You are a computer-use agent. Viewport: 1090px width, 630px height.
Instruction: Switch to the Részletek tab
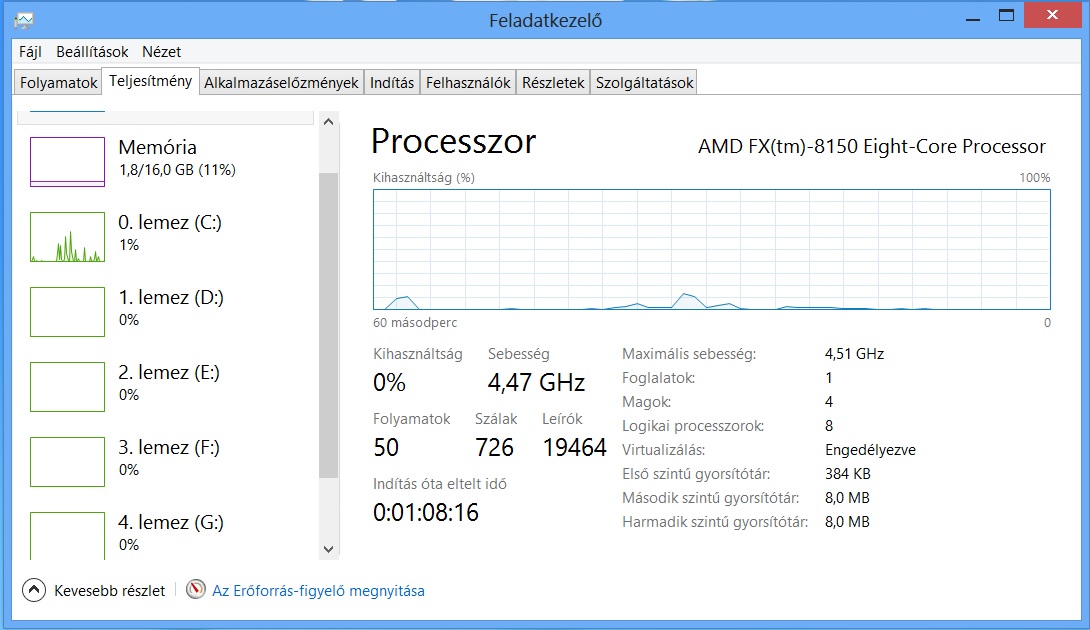(553, 83)
